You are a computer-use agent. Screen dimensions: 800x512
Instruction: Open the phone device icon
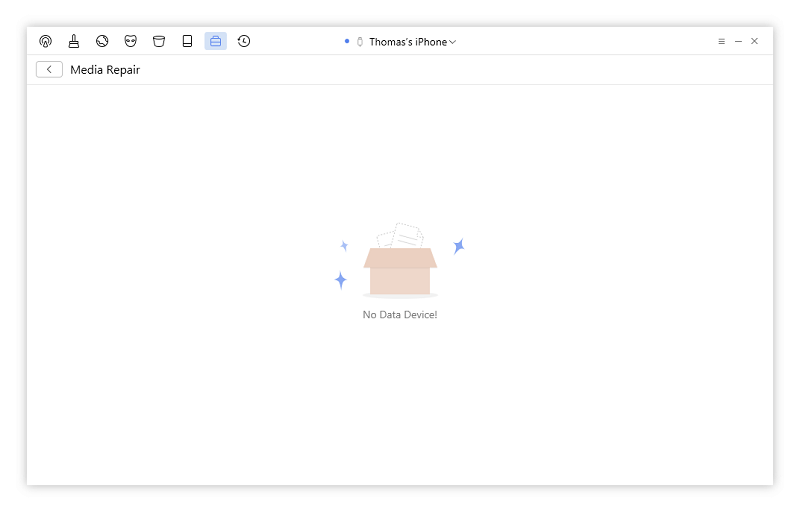click(x=187, y=41)
